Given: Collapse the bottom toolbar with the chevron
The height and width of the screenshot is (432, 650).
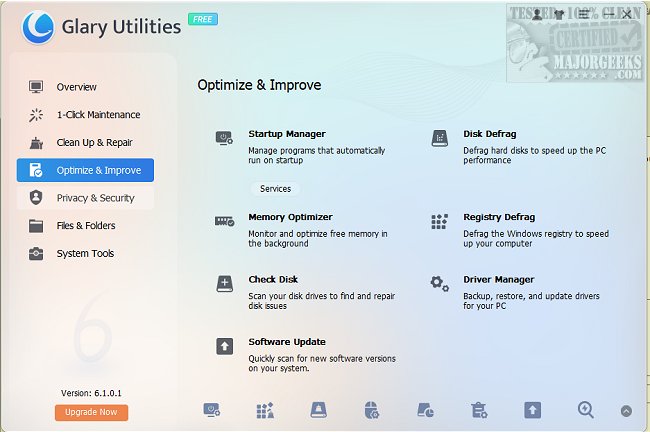Looking at the screenshot, I should [x=626, y=411].
